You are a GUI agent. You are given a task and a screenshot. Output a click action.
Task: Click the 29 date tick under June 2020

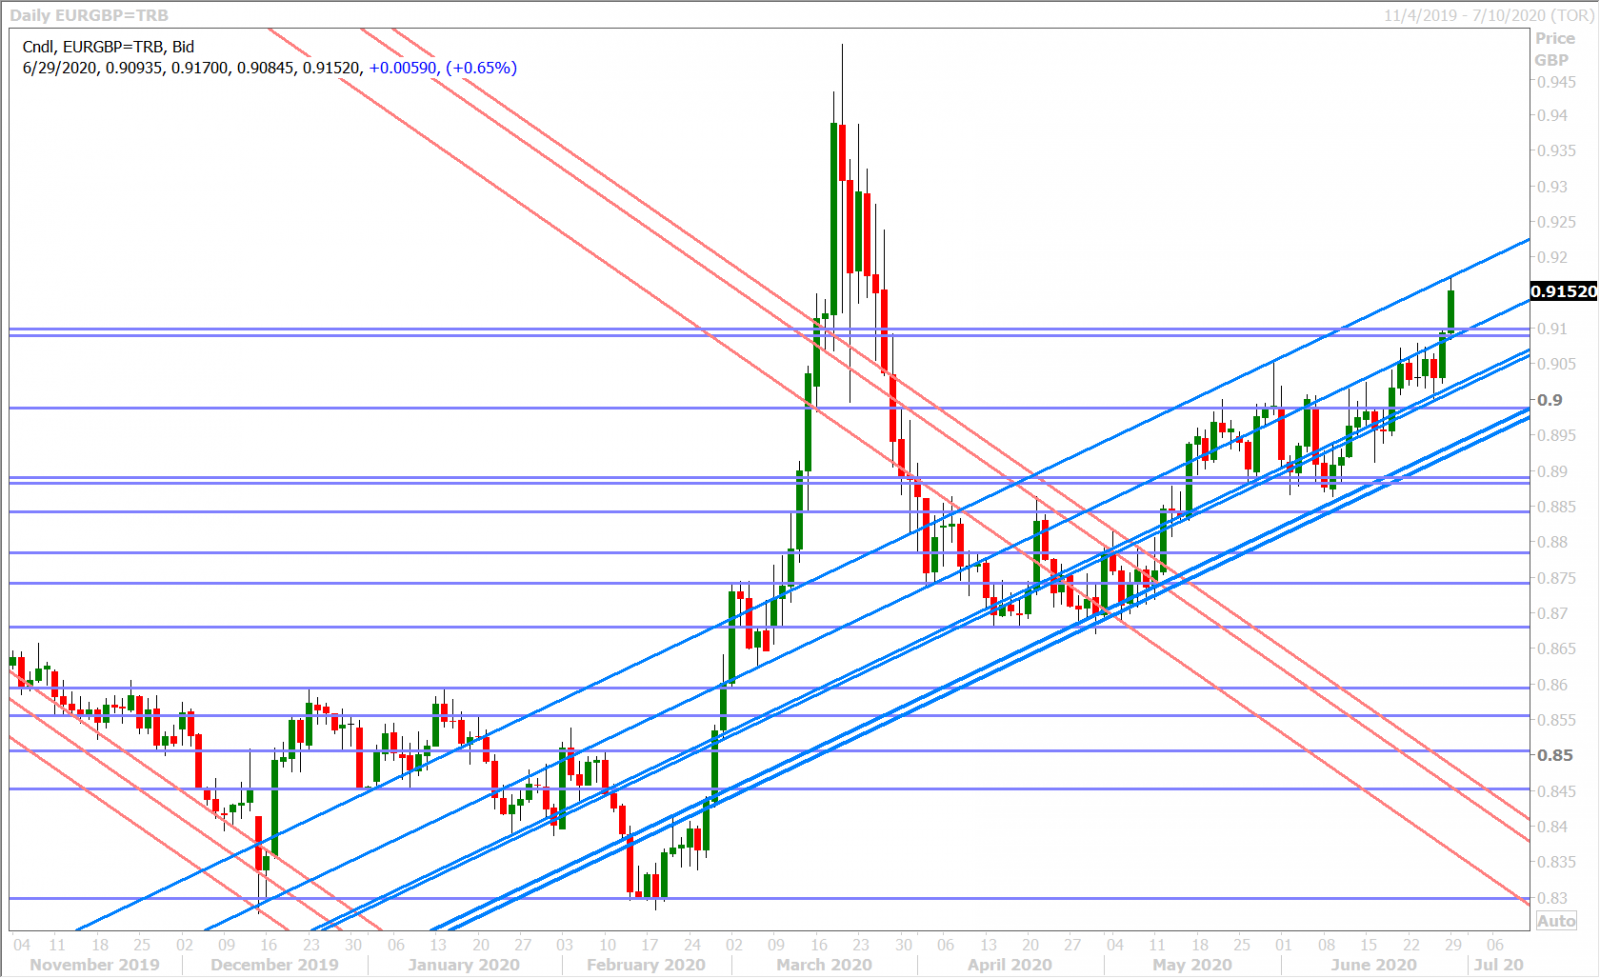[1453, 944]
